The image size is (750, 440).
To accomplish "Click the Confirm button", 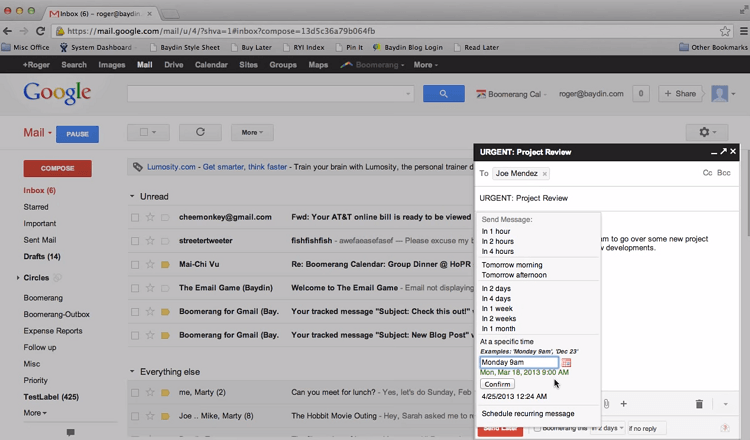I will (497, 384).
